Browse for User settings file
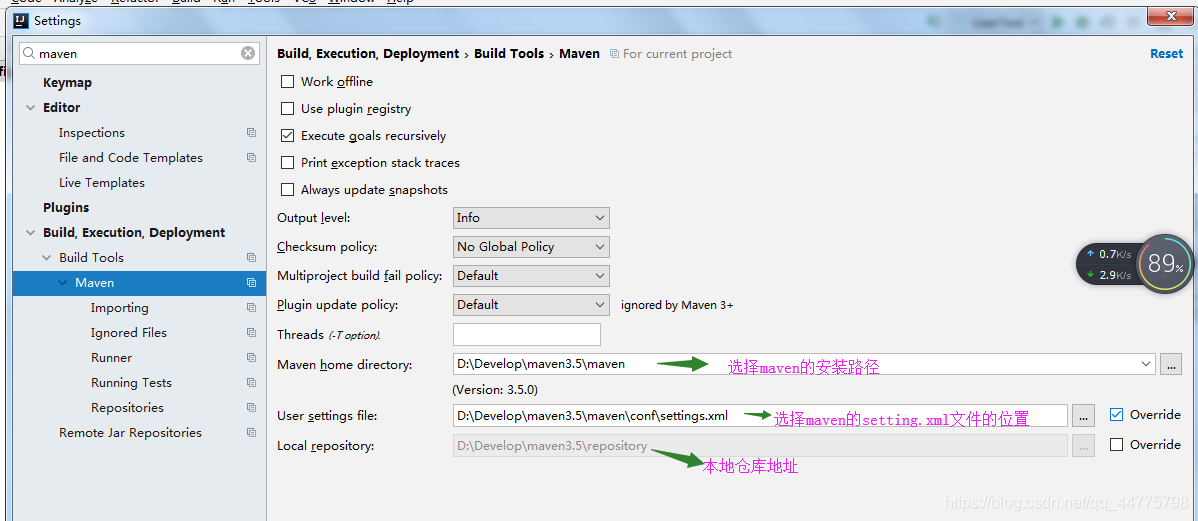The width and height of the screenshot is (1198, 521). 1083,416
